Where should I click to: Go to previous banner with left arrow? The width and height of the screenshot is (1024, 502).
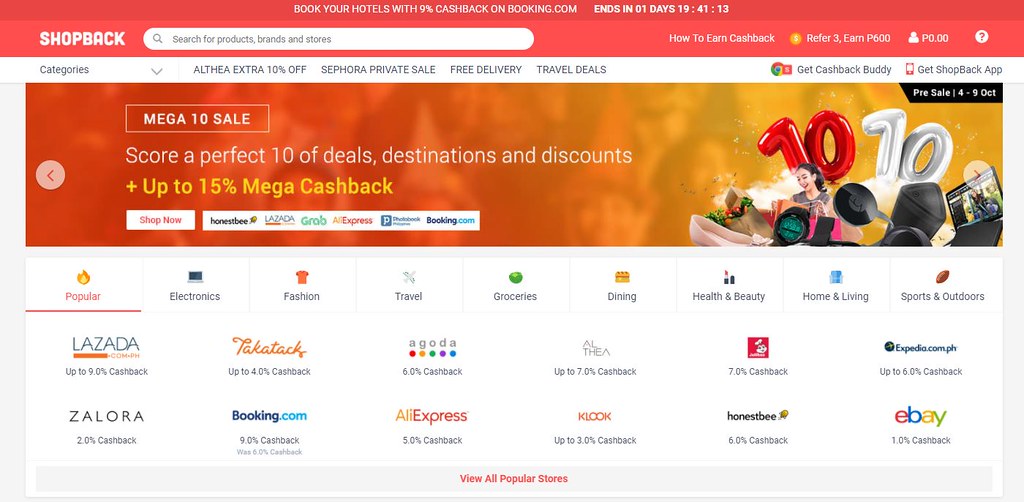[50, 175]
